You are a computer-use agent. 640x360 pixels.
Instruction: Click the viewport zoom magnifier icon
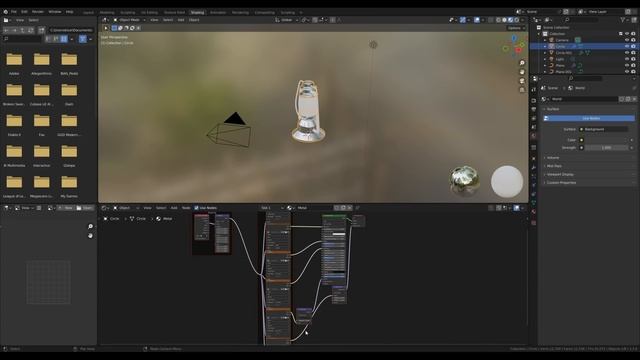tap(522, 63)
